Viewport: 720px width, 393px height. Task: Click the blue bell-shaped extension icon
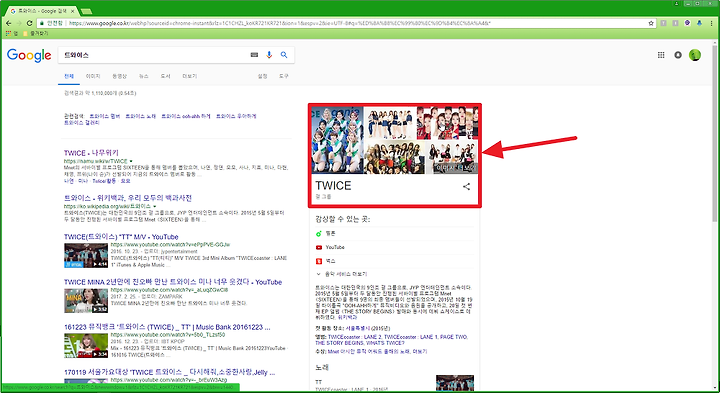tap(699, 23)
